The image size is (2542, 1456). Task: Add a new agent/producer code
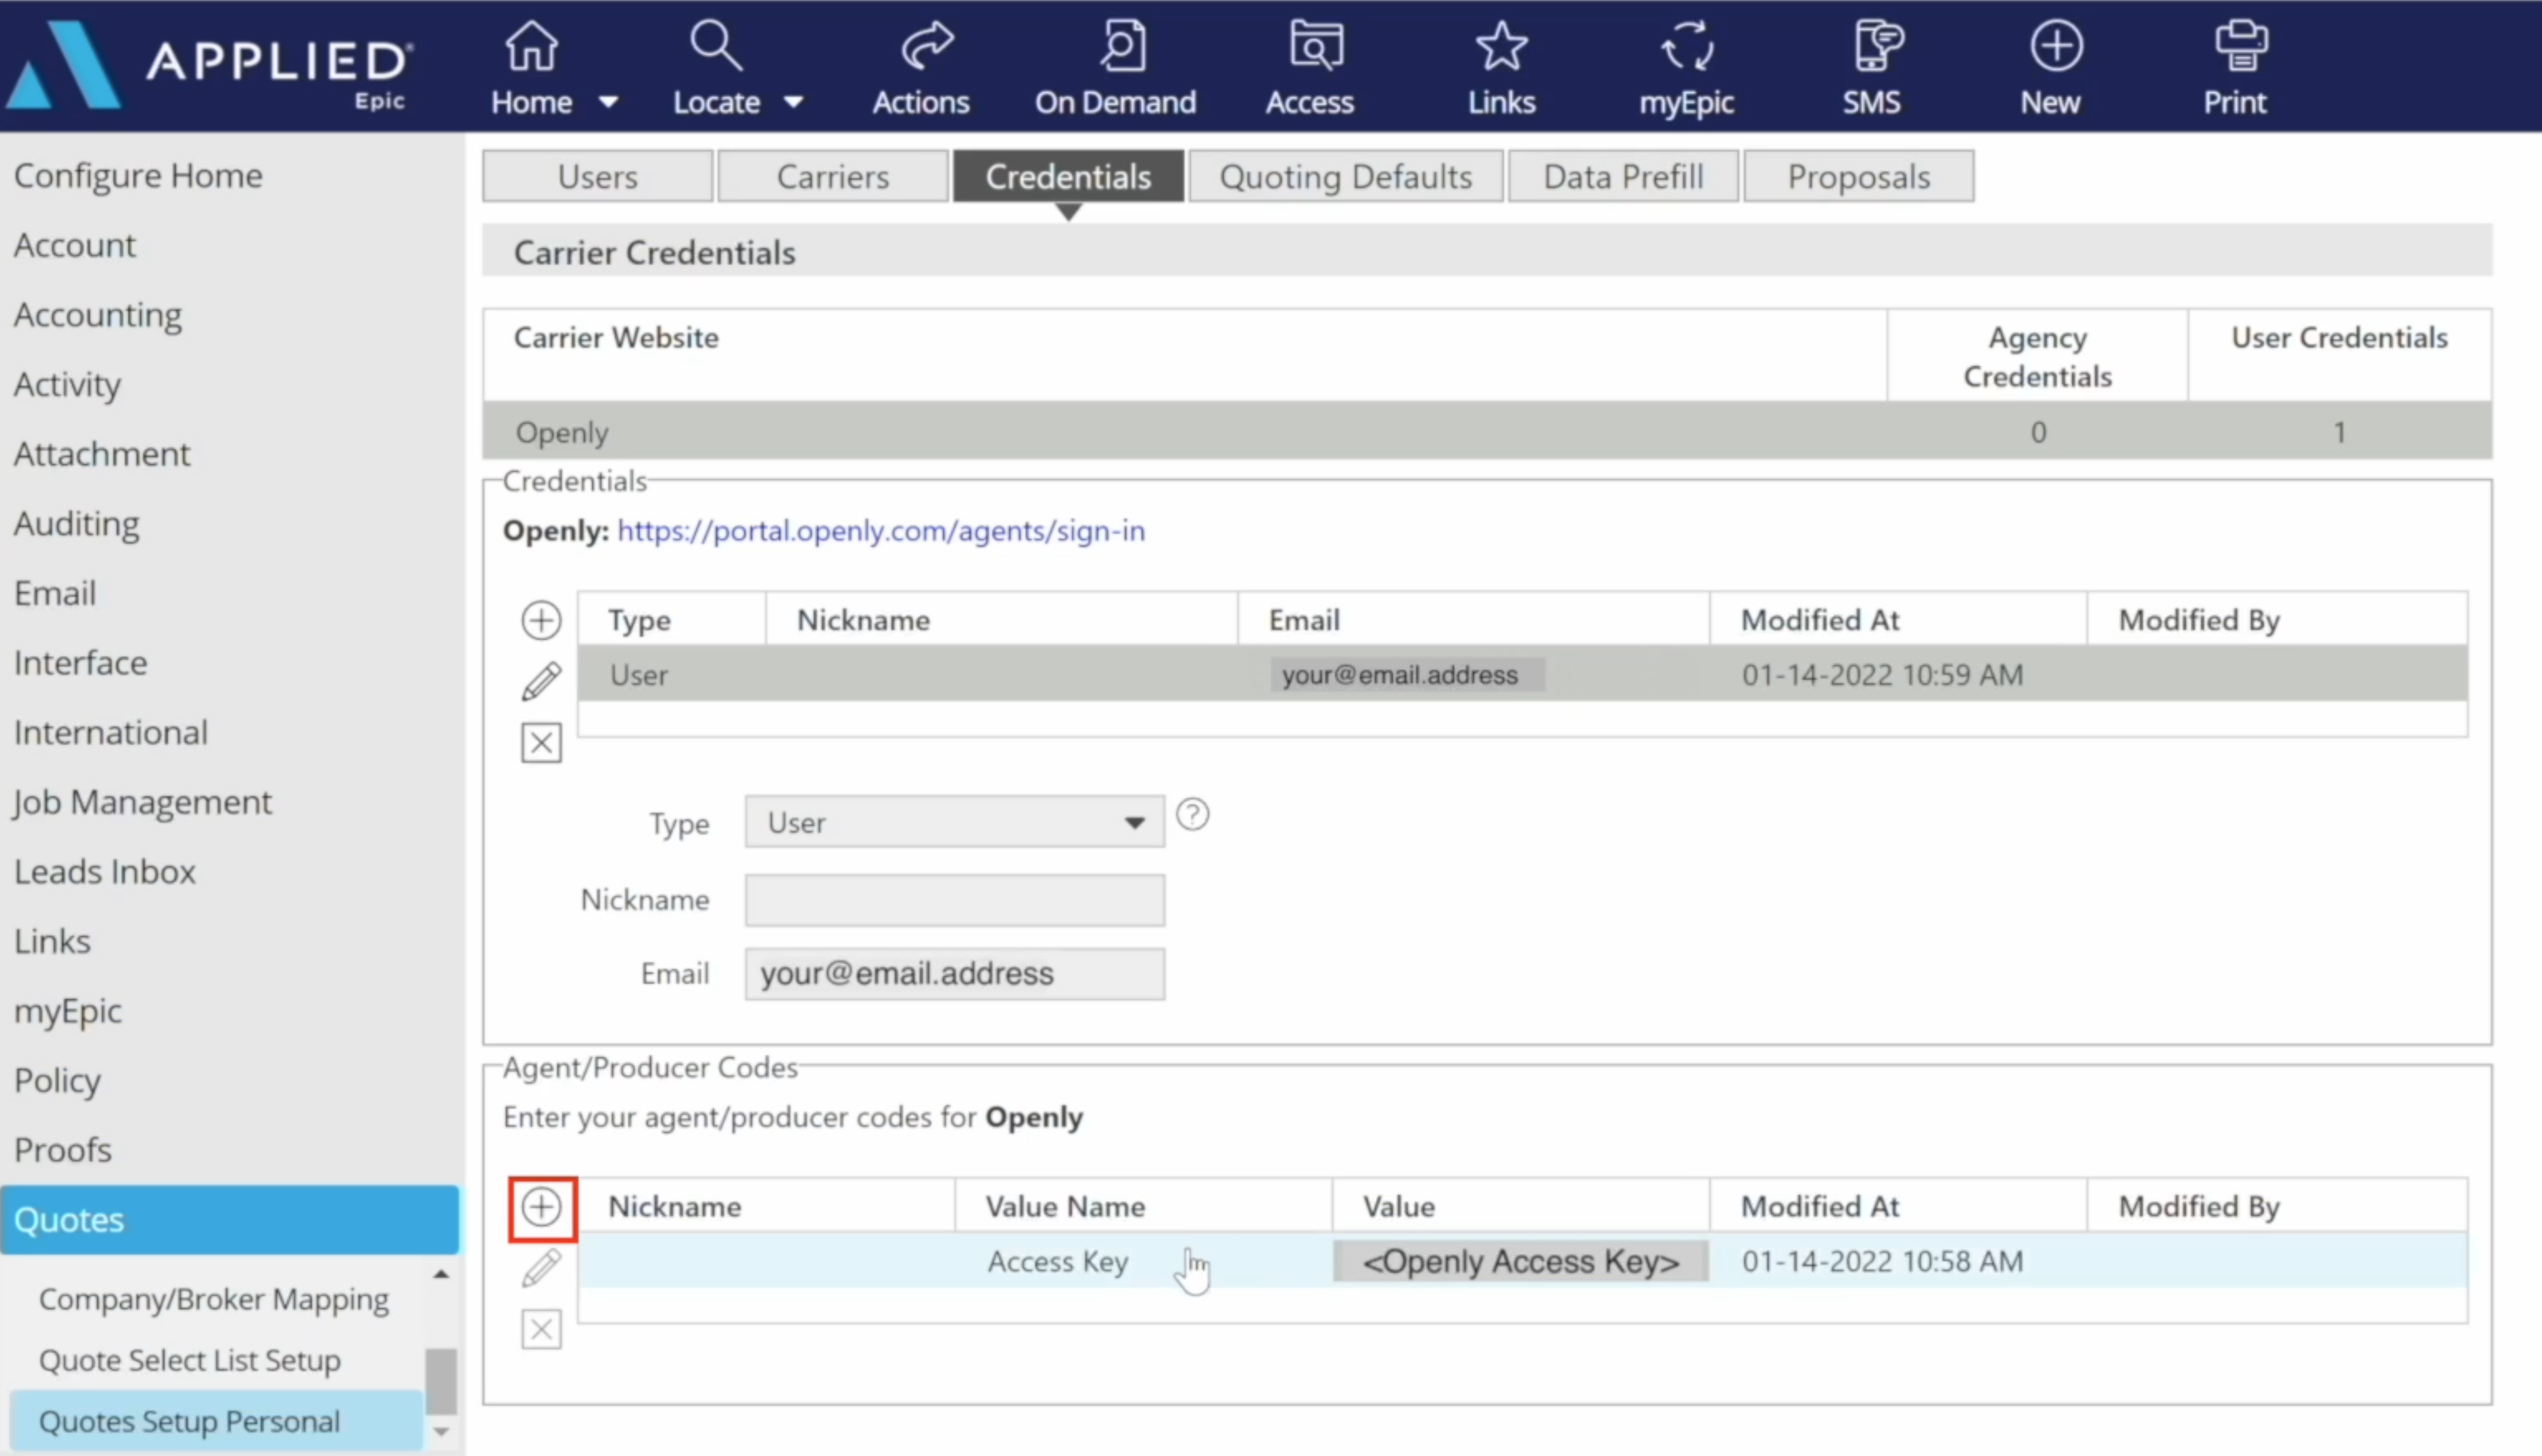[x=541, y=1207]
